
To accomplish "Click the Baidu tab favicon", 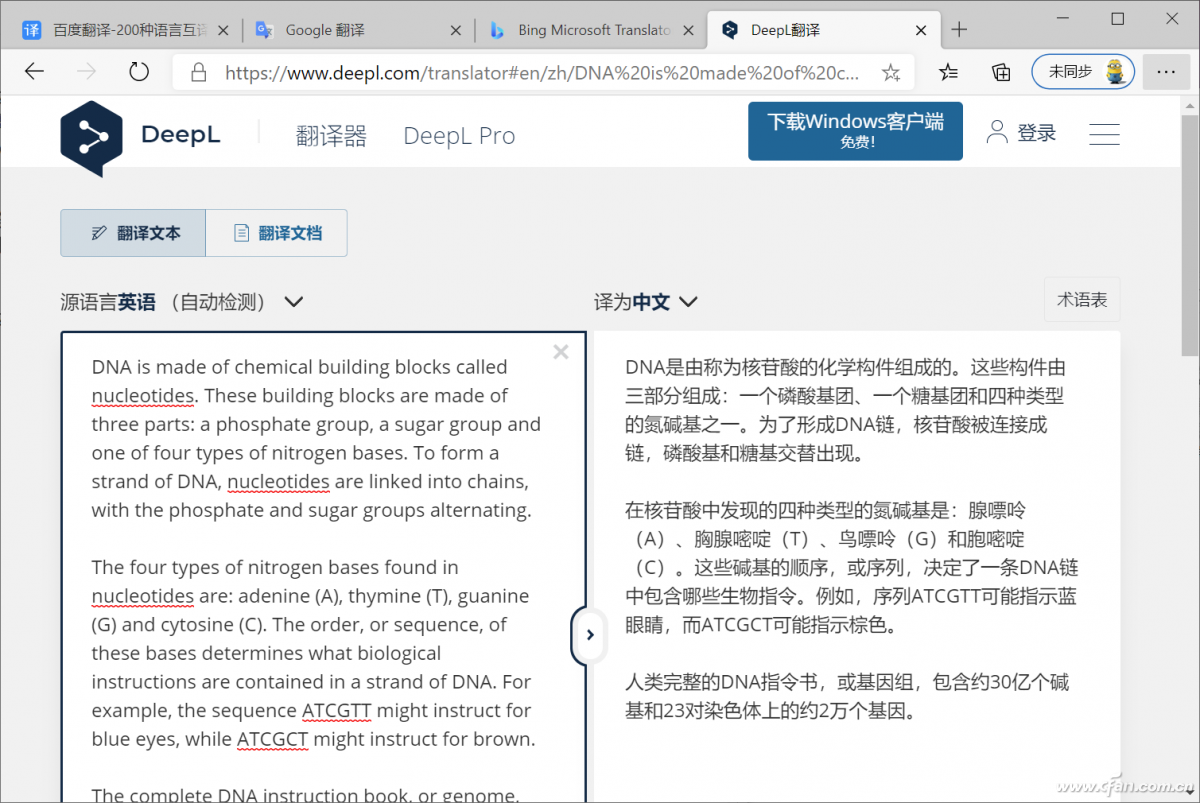I will point(32,30).
